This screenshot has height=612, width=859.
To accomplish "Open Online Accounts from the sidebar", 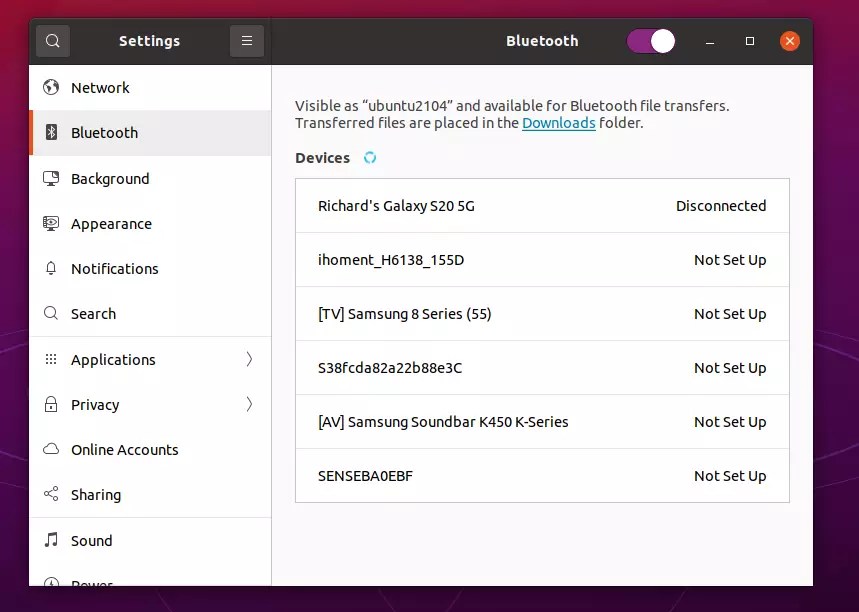I will pos(124,449).
